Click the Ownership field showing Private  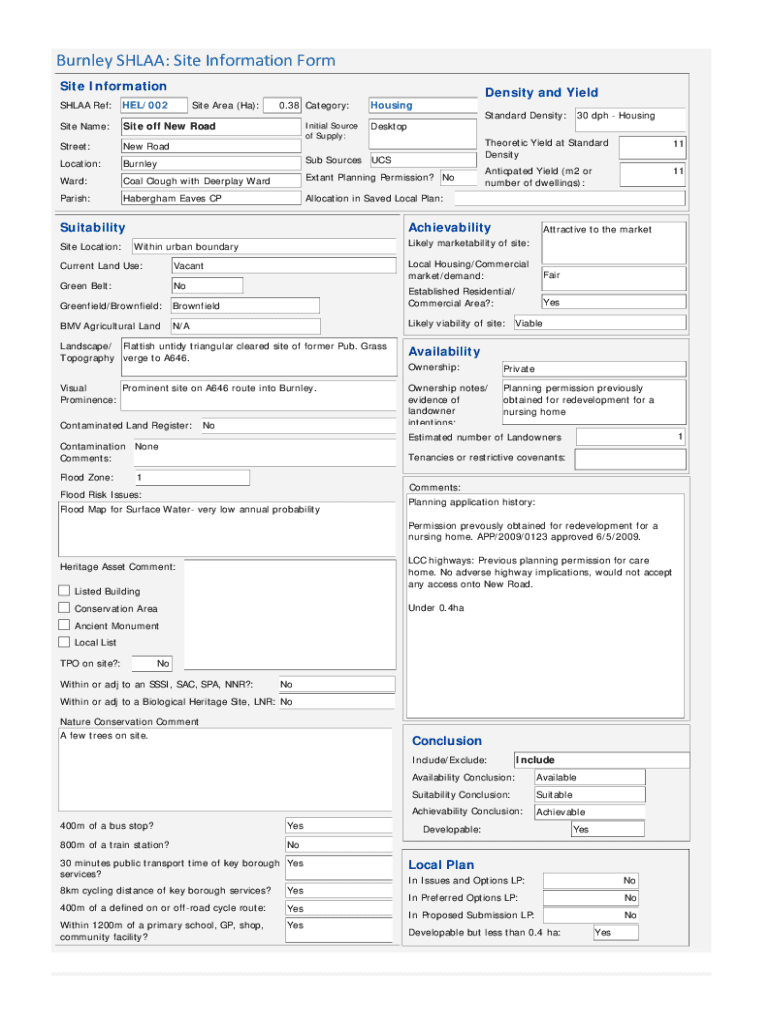click(x=592, y=369)
